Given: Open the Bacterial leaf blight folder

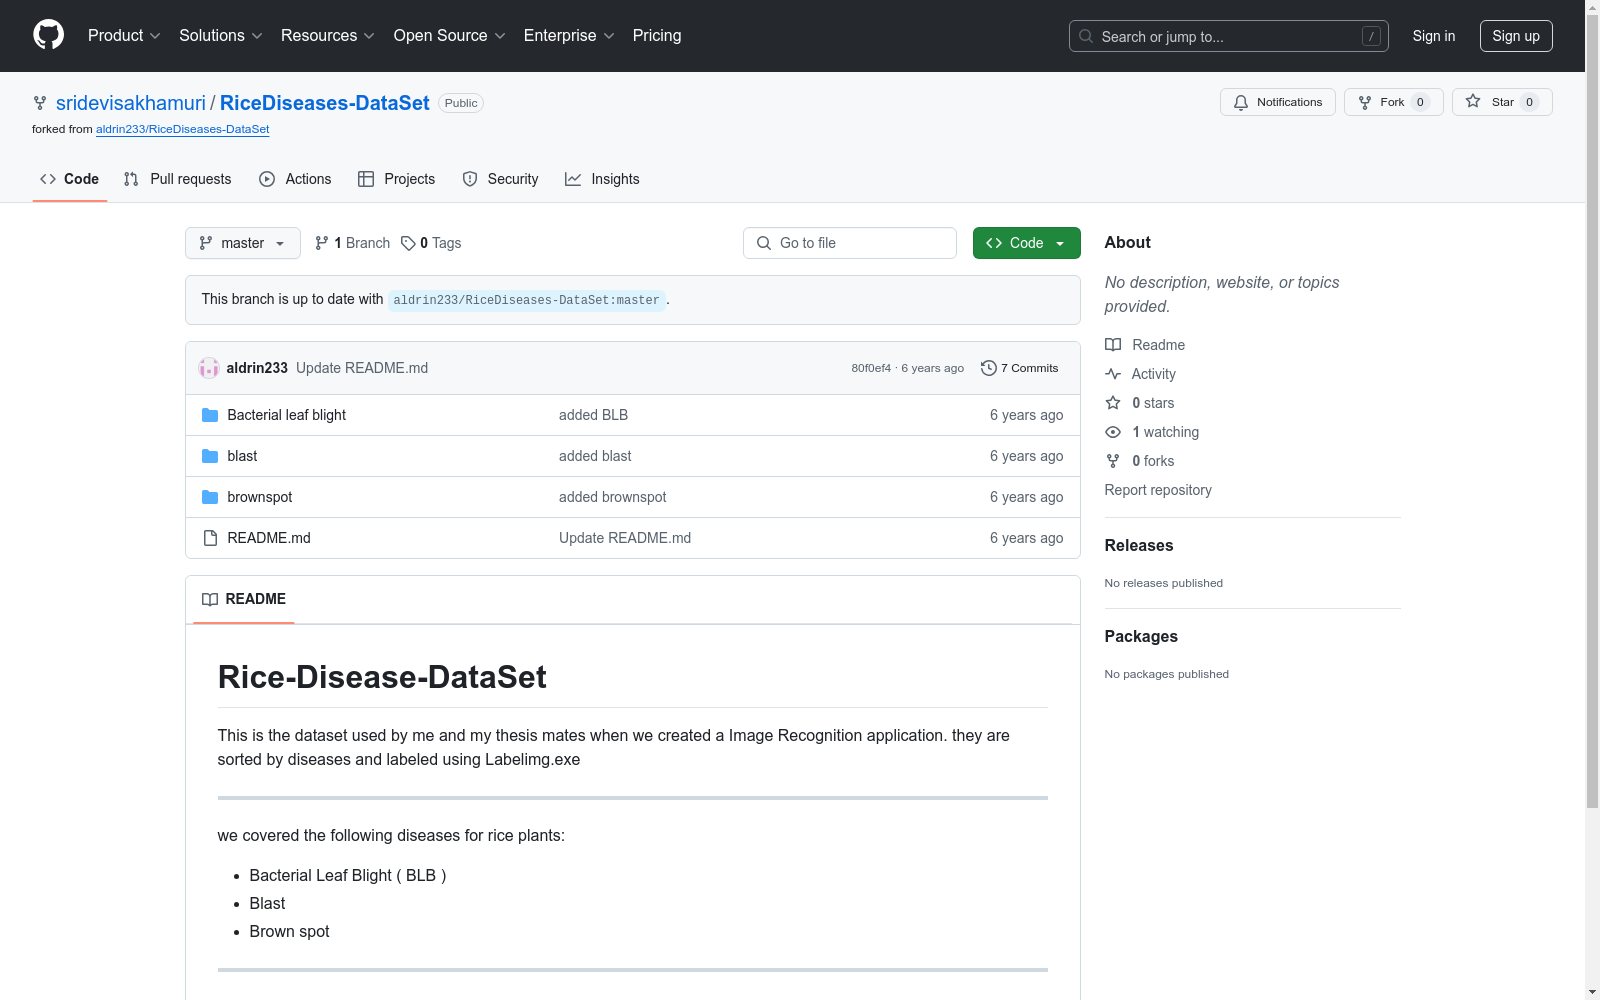Looking at the screenshot, I should pyautogui.click(x=287, y=415).
